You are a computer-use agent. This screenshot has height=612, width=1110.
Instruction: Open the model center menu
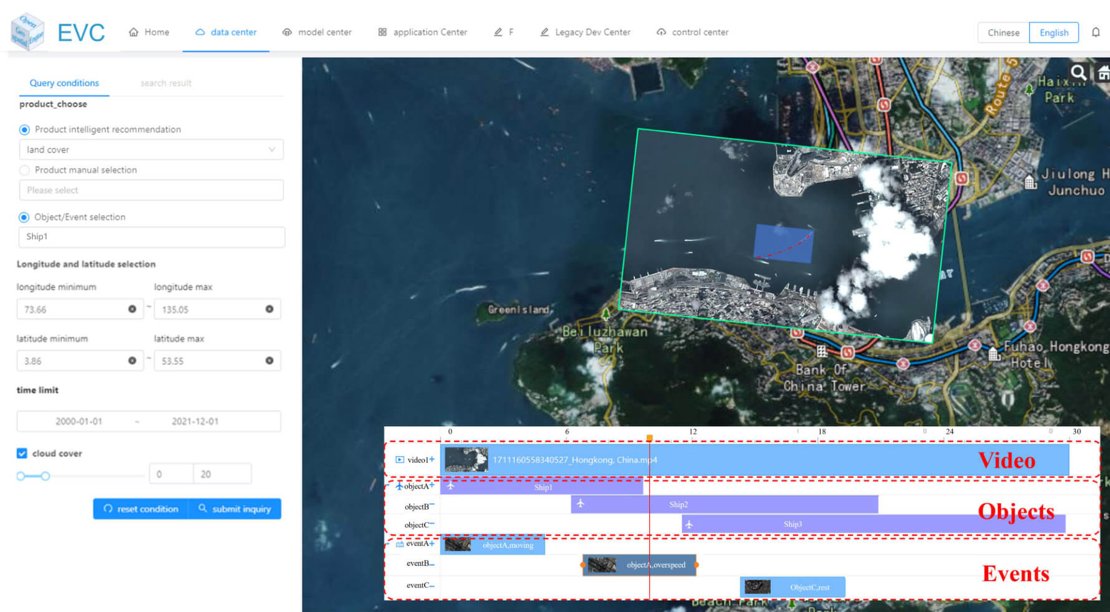[x=317, y=32]
